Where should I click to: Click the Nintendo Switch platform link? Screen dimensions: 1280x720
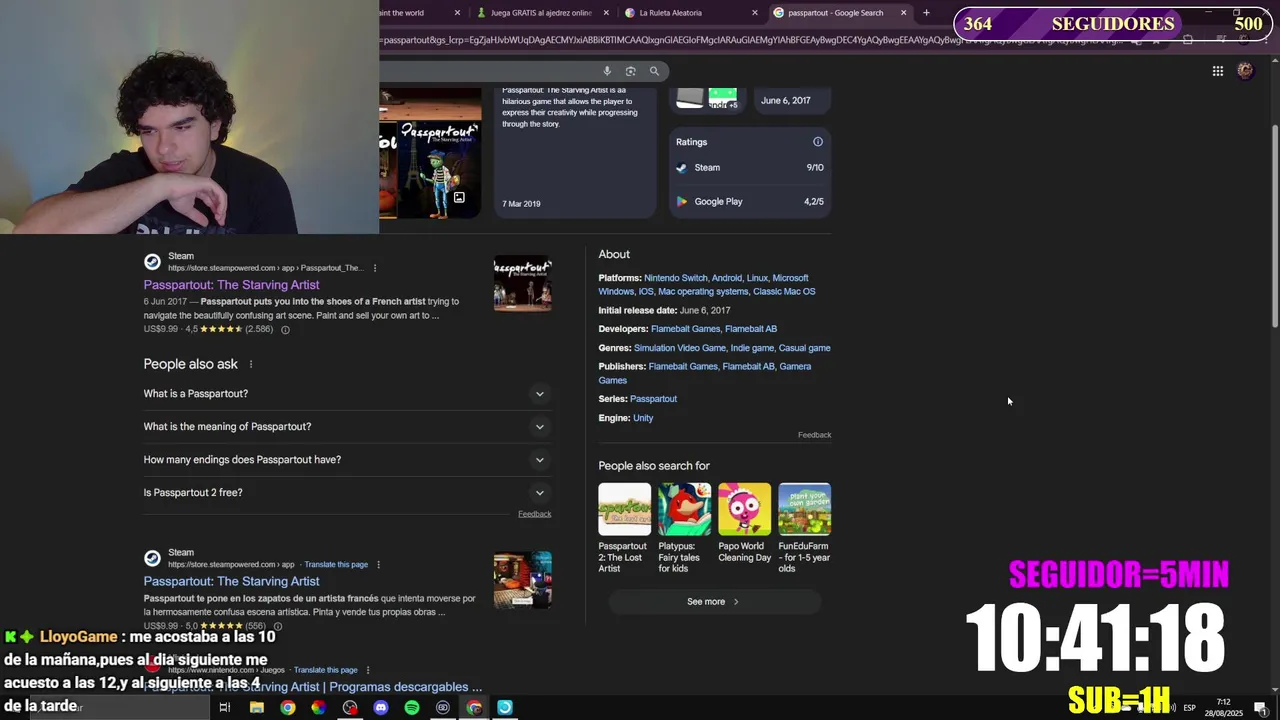pyautogui.click(x=675, y=278)
